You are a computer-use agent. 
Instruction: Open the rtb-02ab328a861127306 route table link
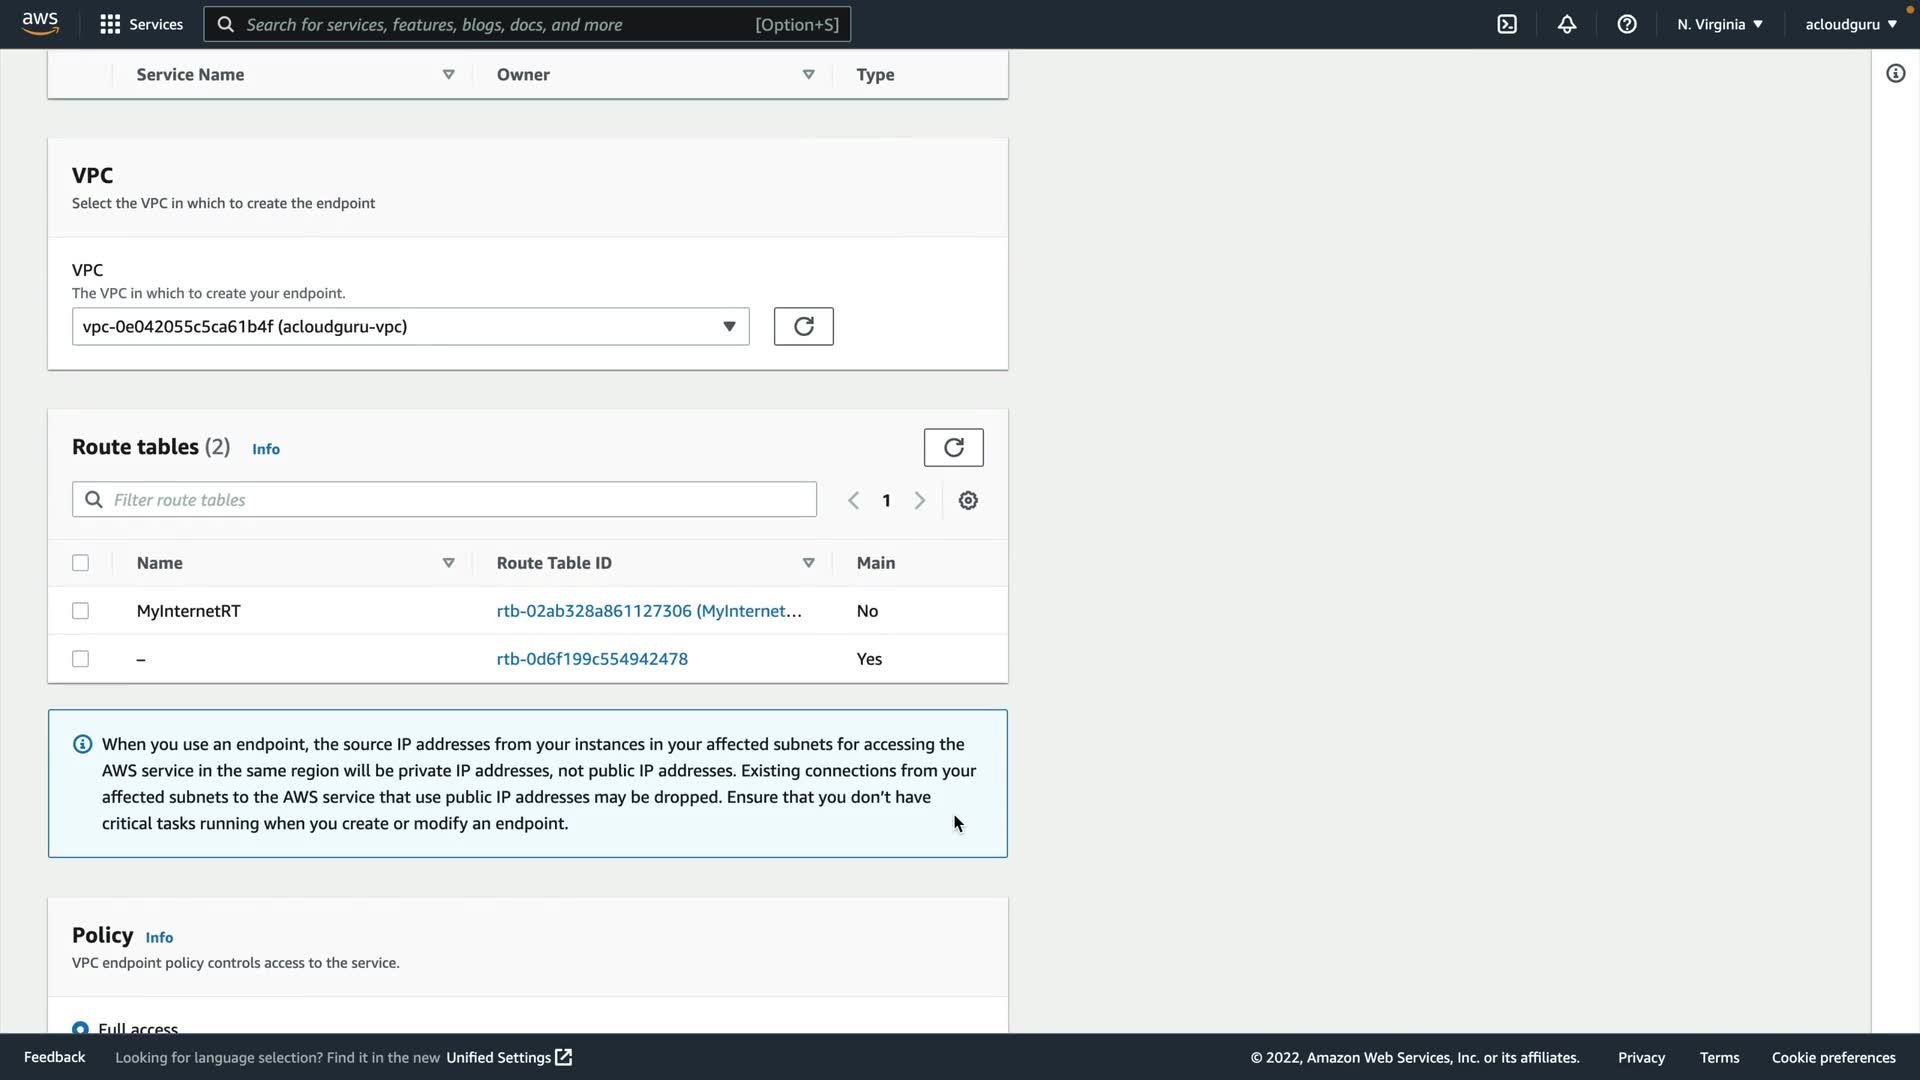(x=648, y=611)
